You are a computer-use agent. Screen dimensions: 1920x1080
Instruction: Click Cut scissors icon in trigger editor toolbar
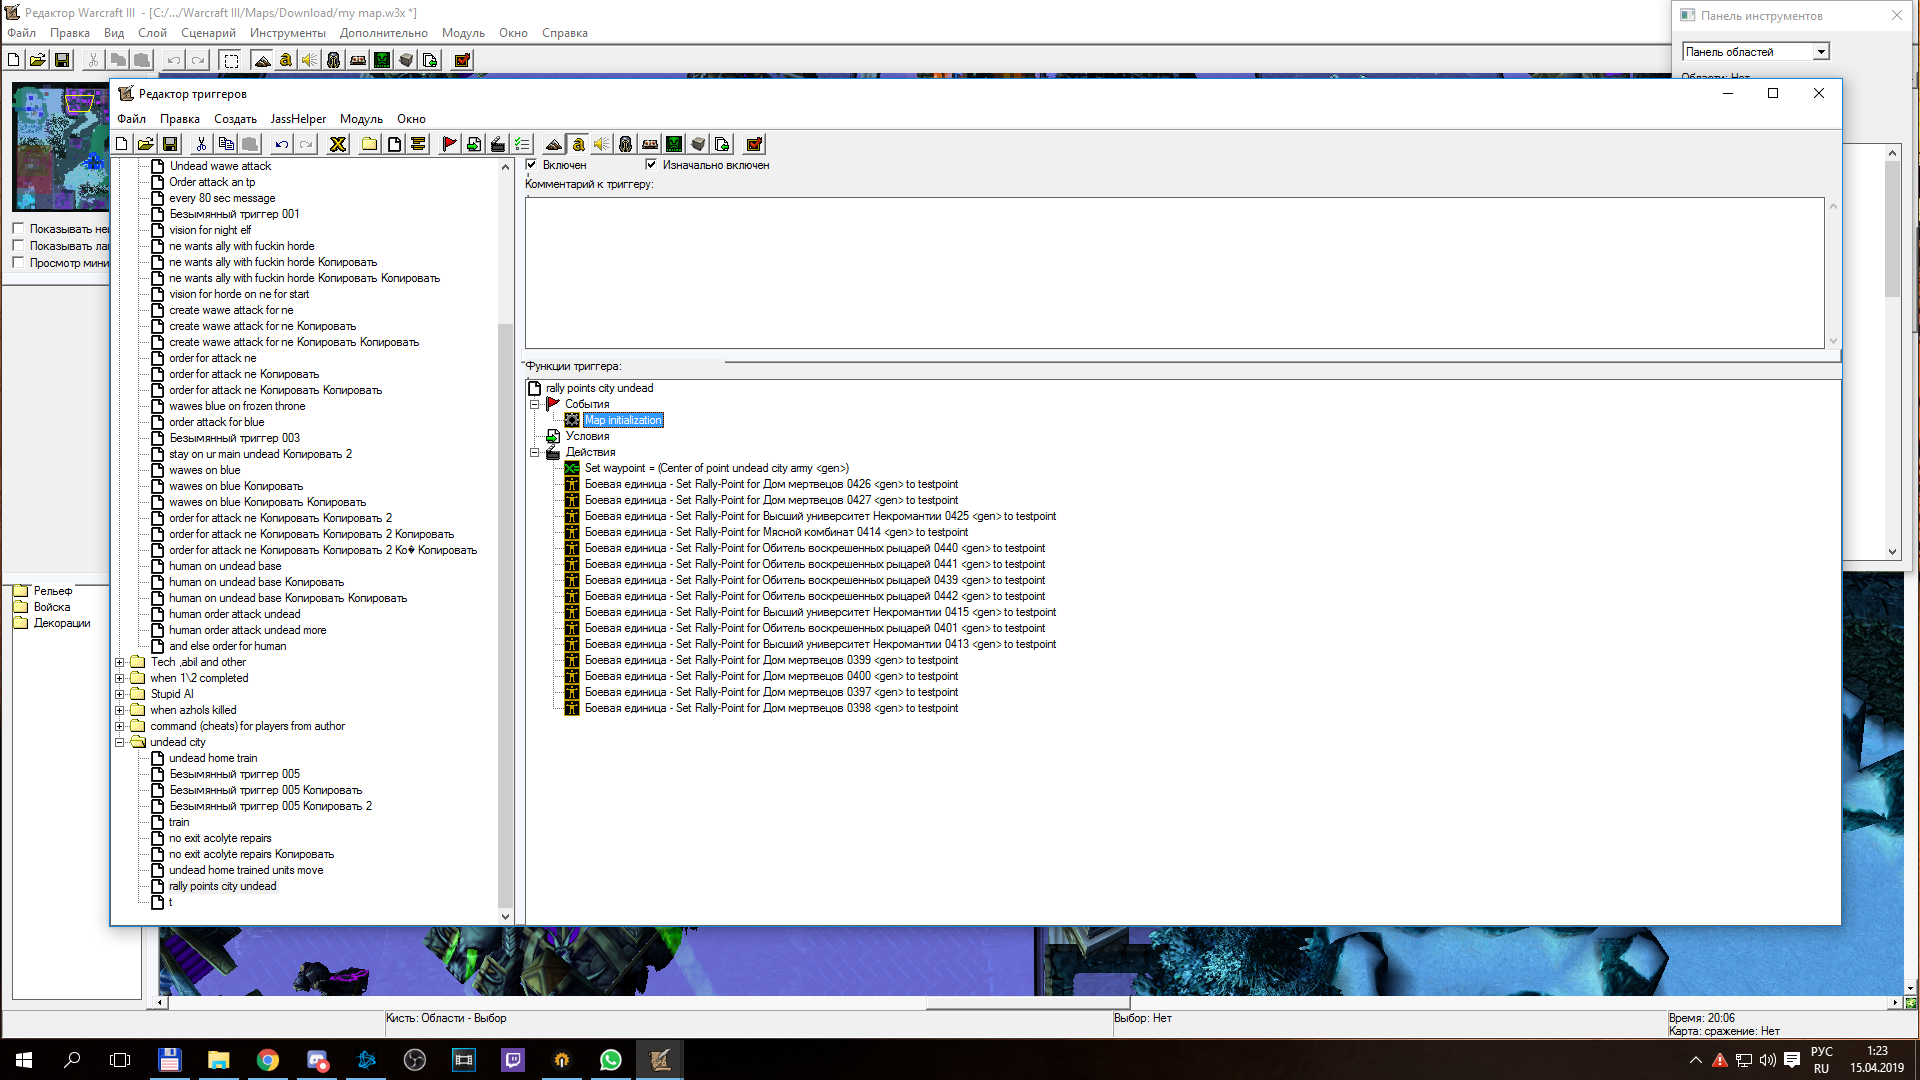[201, 144]
